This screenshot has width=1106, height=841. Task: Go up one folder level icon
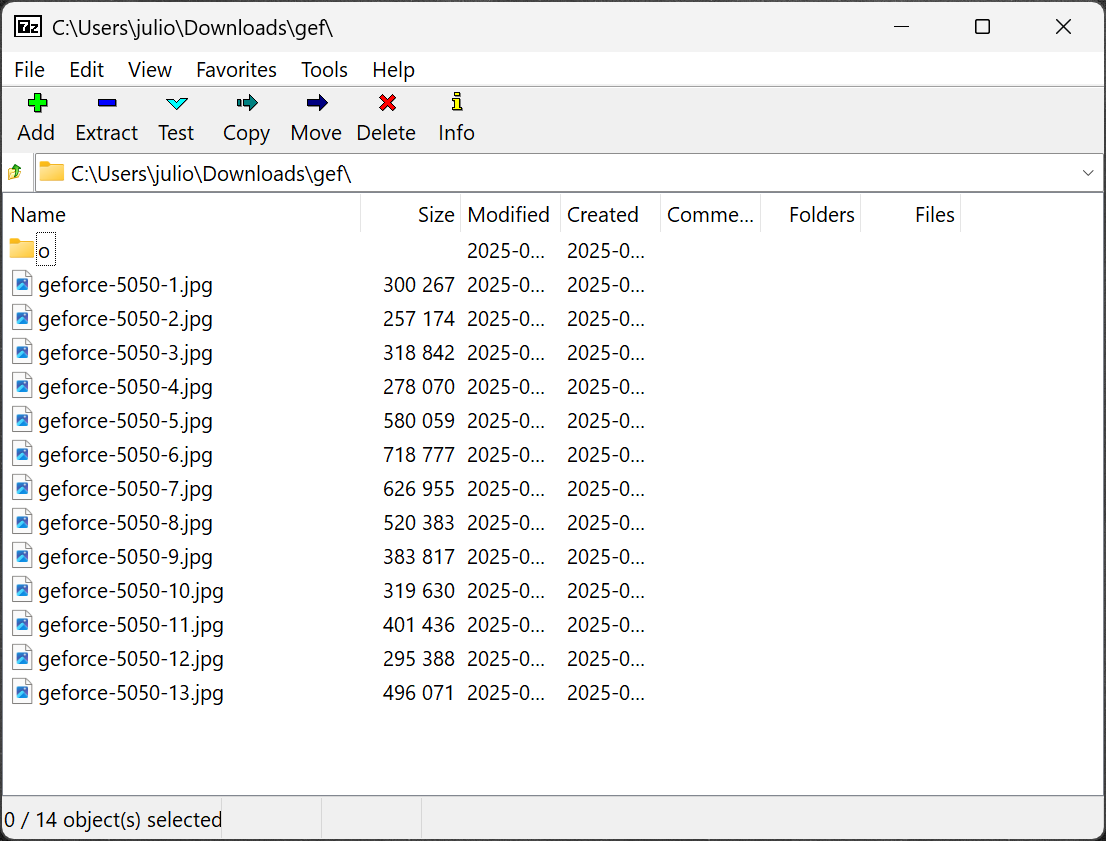[15, 172]
